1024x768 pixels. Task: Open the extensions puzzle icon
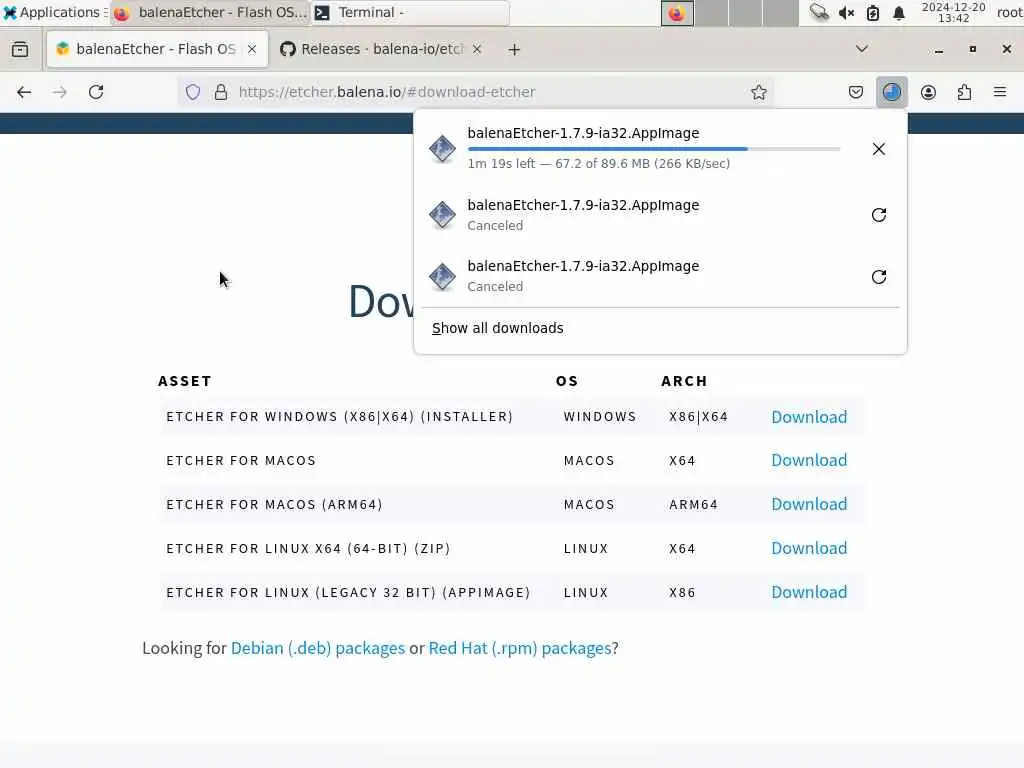pyautogui.click(x=964, y=92)
